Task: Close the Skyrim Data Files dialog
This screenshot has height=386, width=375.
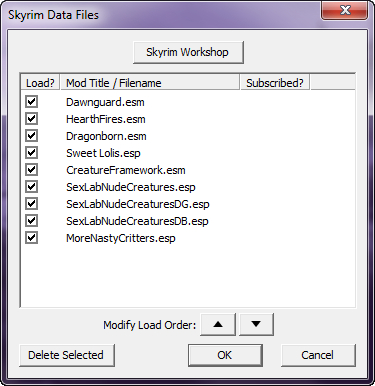Action: coord(345,10)
